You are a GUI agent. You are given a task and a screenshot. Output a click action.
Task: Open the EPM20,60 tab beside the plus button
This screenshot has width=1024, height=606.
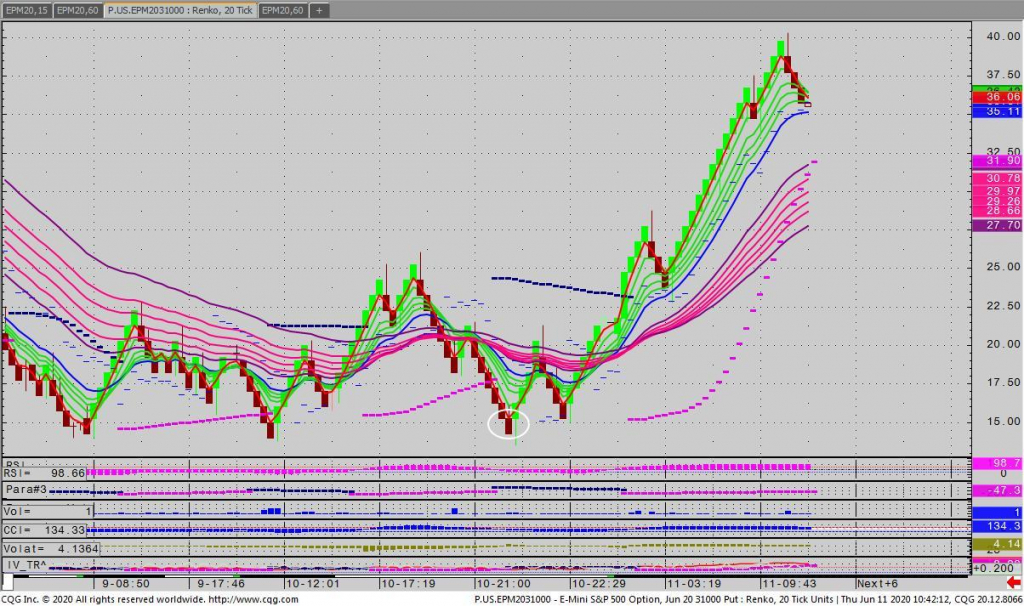[x=282, y=10]
